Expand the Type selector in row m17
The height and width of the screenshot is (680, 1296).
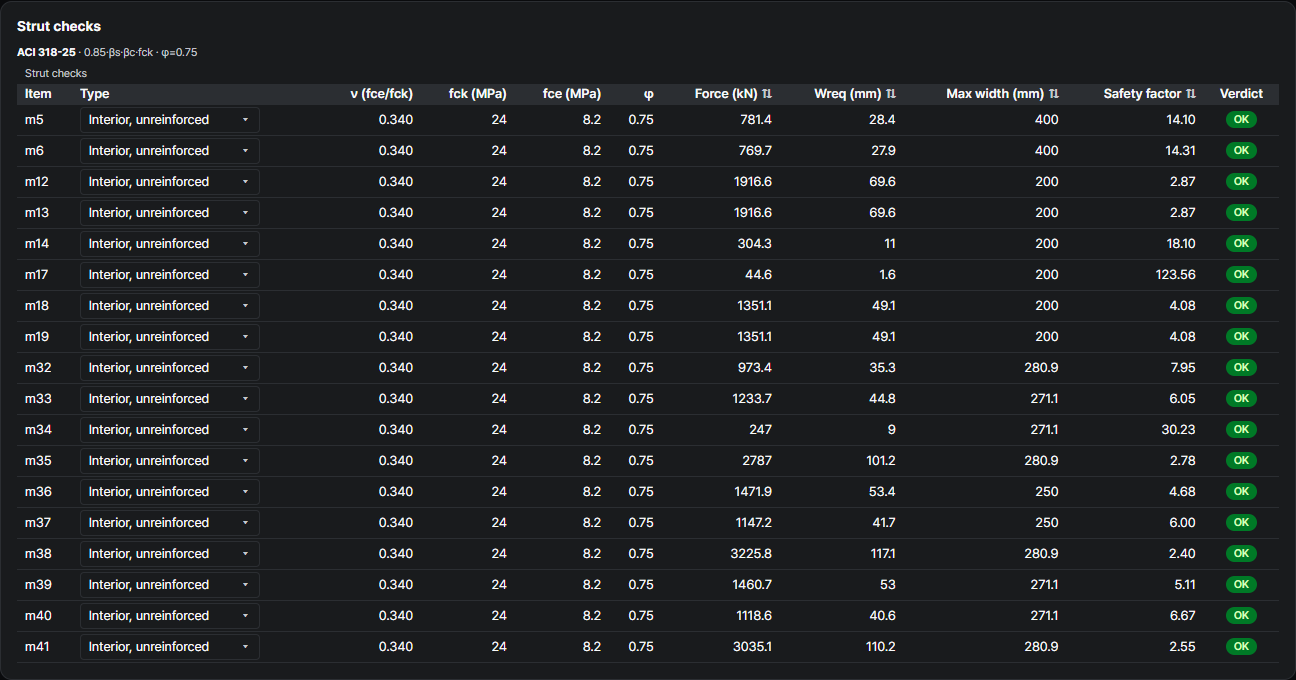tap(170, 275)
